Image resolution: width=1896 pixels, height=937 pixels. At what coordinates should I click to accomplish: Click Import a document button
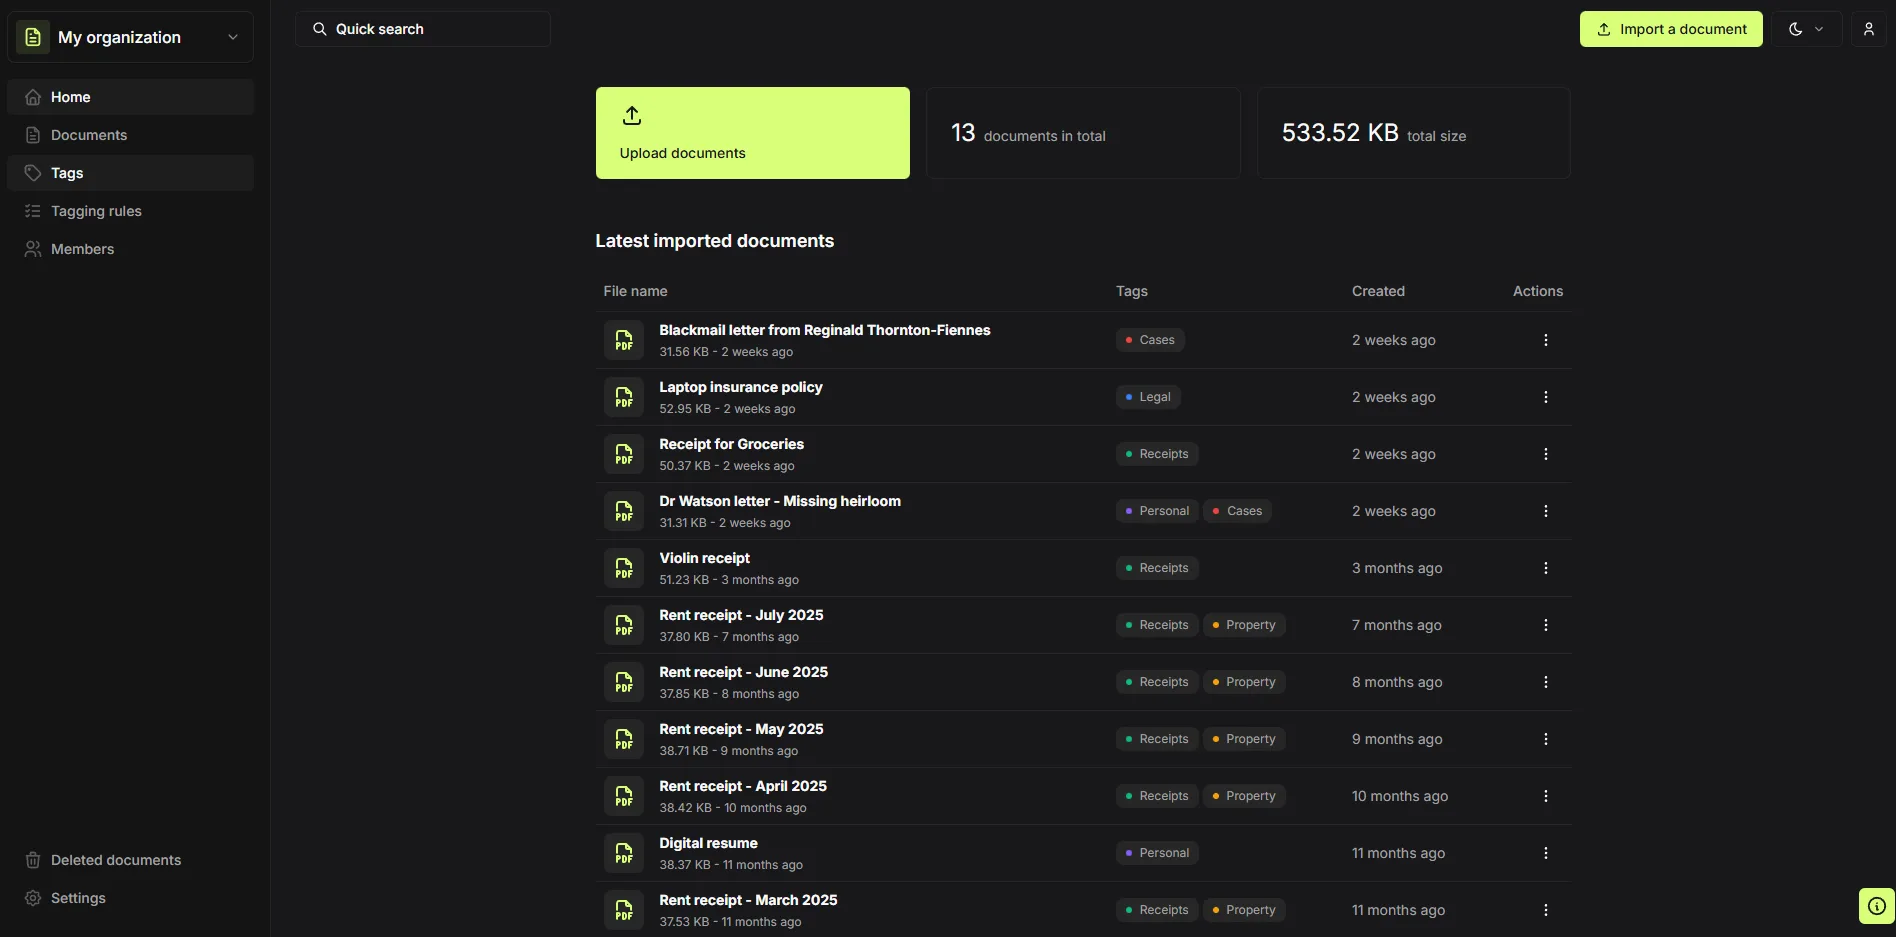[x=1670, y=29]
